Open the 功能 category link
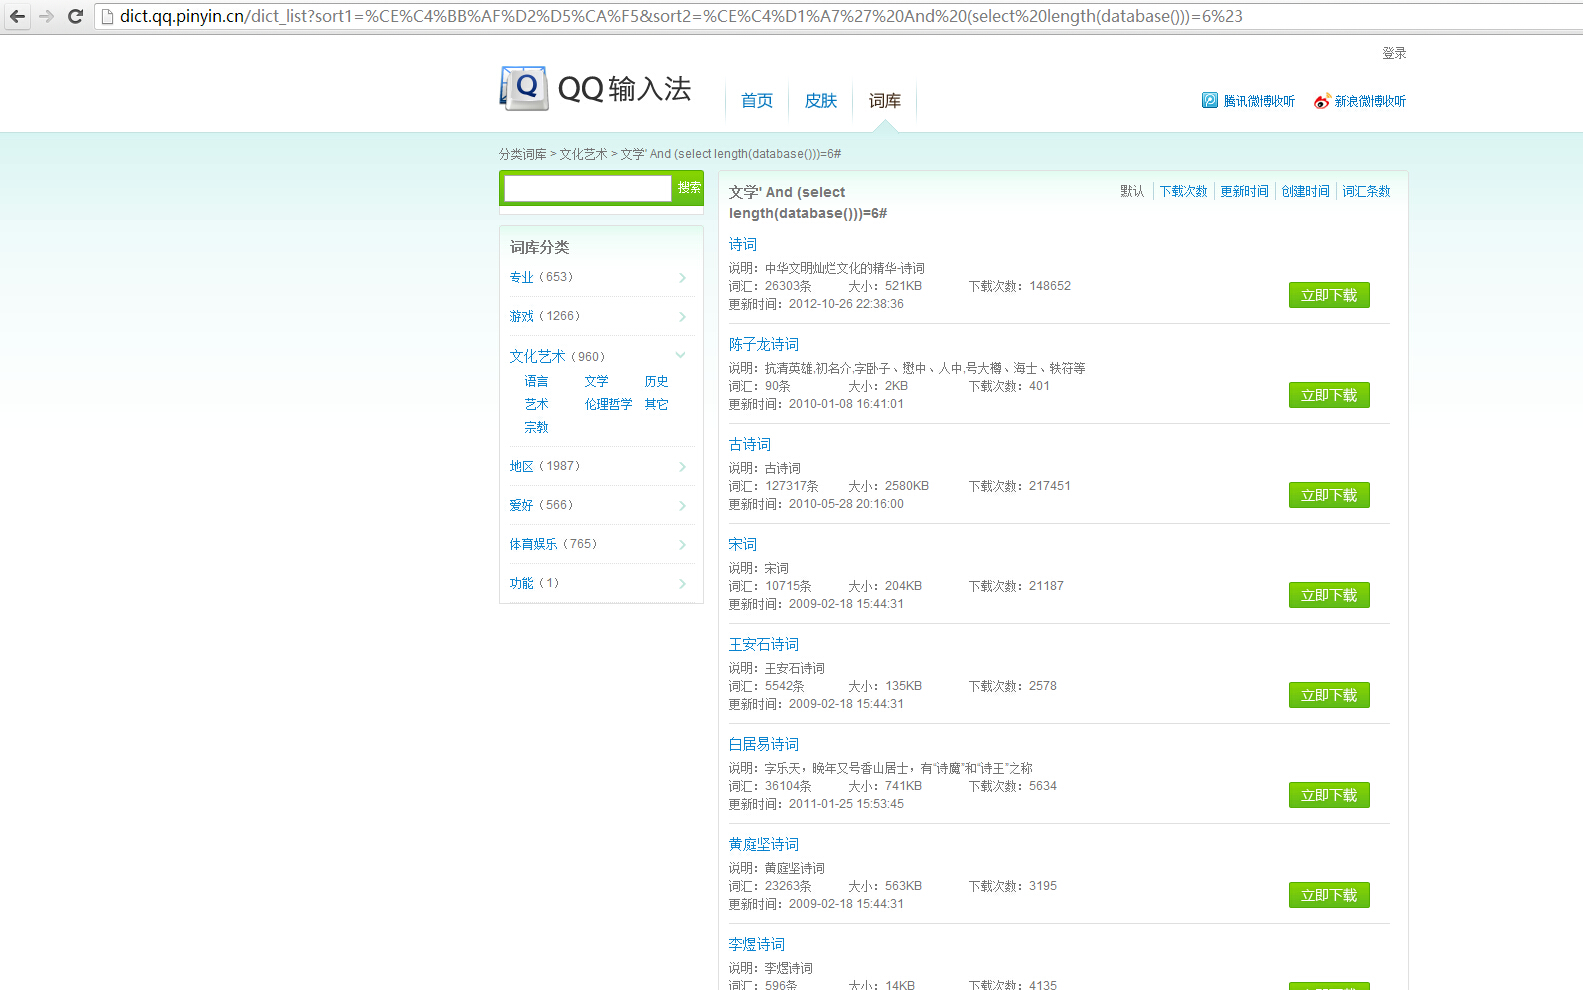The image size is (1583, 990). tap(521, 583)
